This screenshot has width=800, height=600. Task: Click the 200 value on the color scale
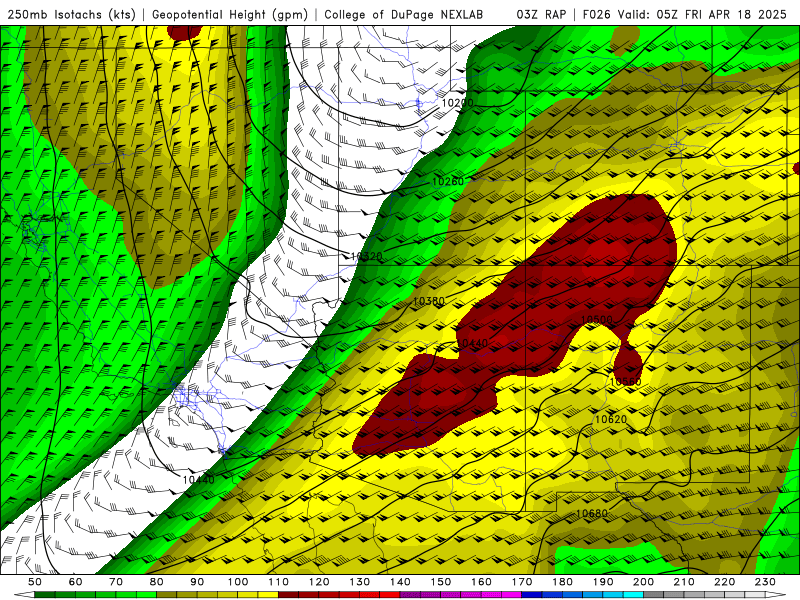(x=643, y=582)
